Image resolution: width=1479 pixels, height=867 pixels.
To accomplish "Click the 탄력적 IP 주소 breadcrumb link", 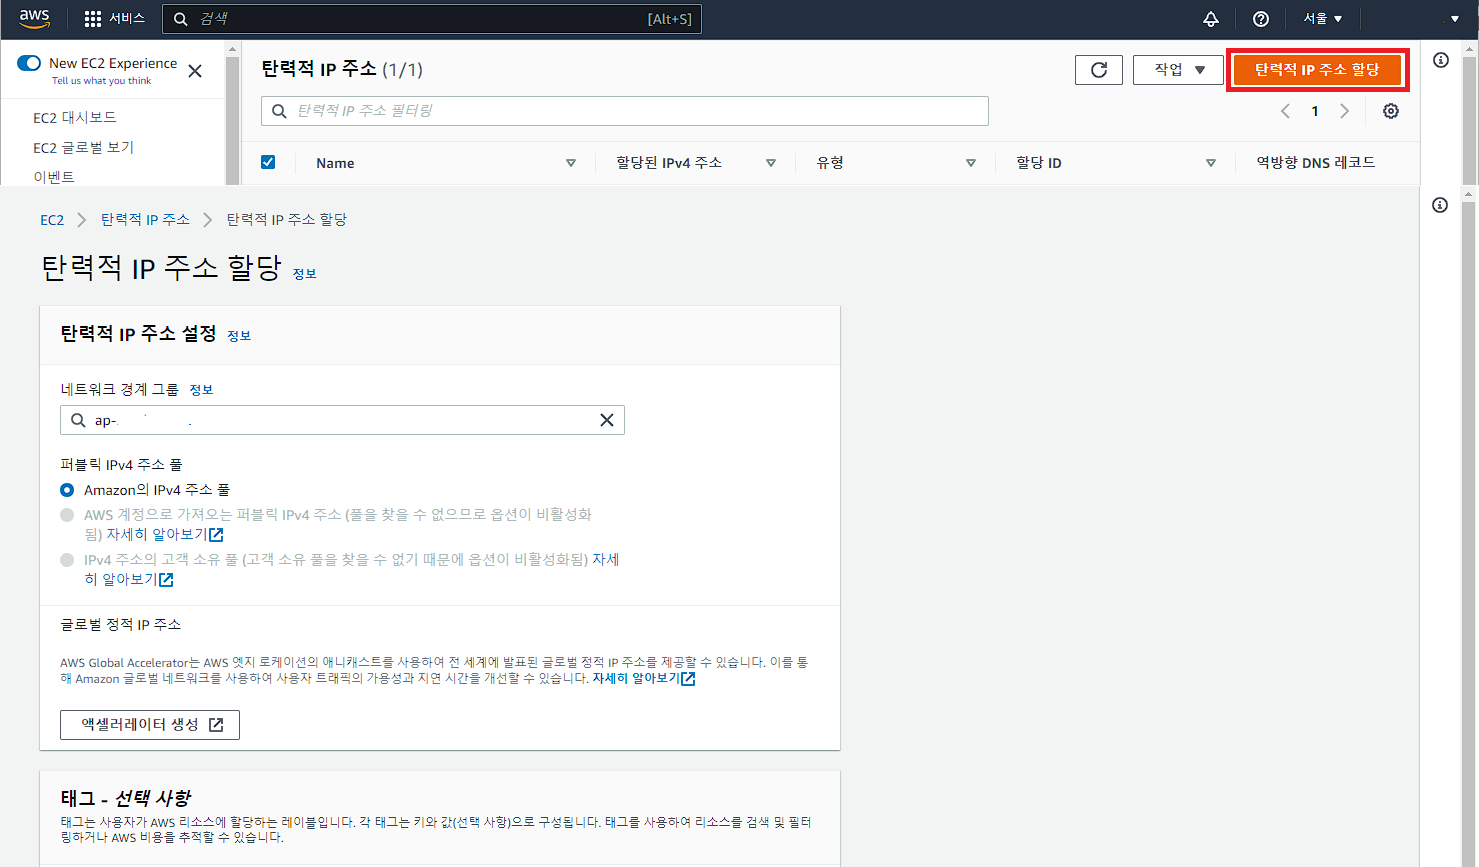I will [x=145, y=220].
